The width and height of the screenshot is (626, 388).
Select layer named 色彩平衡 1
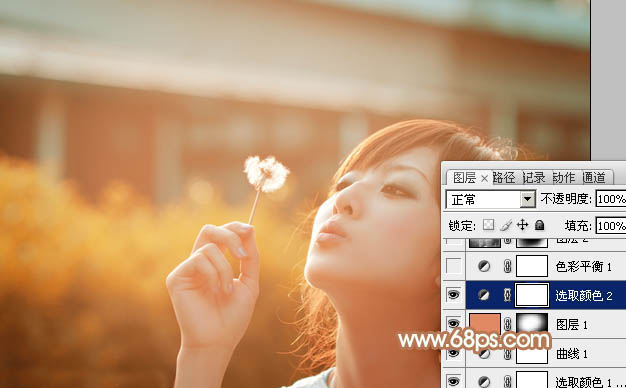[x=583, y=267]
